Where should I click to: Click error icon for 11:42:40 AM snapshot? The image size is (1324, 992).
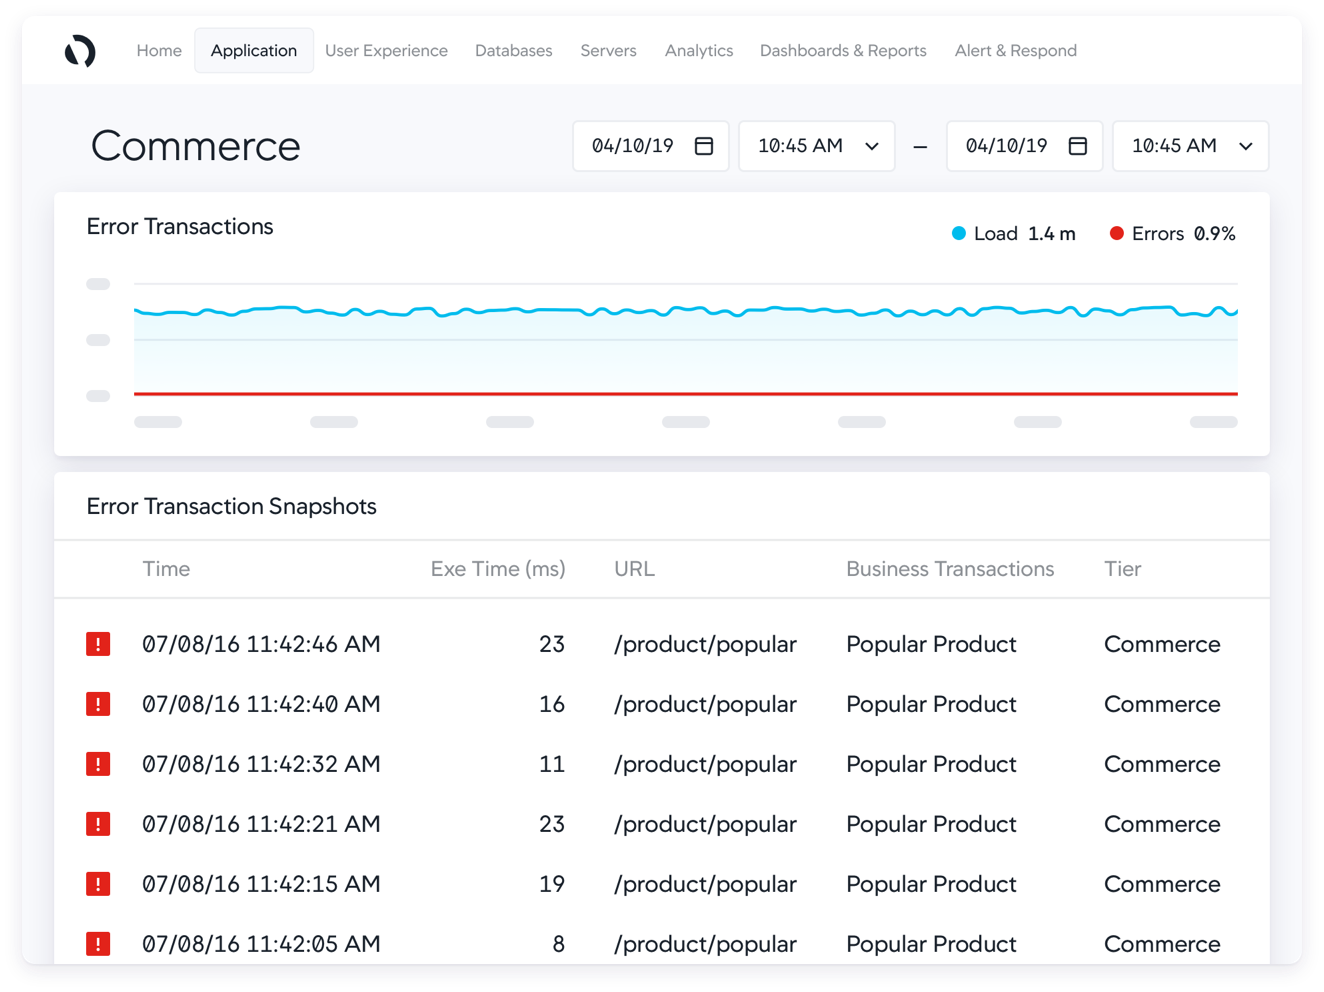(x=98, y=704)
